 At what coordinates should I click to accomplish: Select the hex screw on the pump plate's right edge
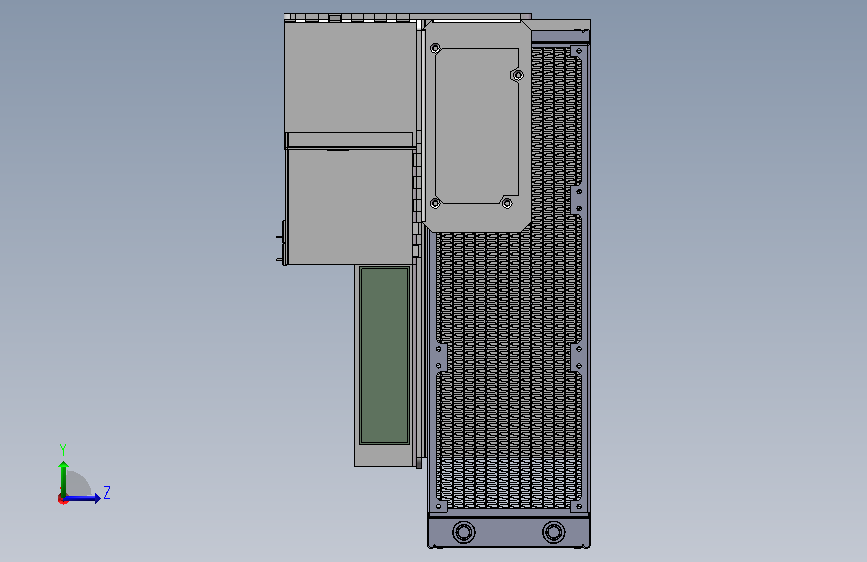click(x=518, y=75)
